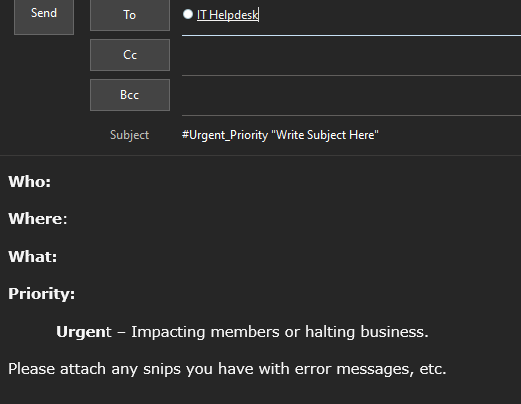Click the presence status circle beside IT Helpdesk

pyautogui.click(x=188, y=14)
